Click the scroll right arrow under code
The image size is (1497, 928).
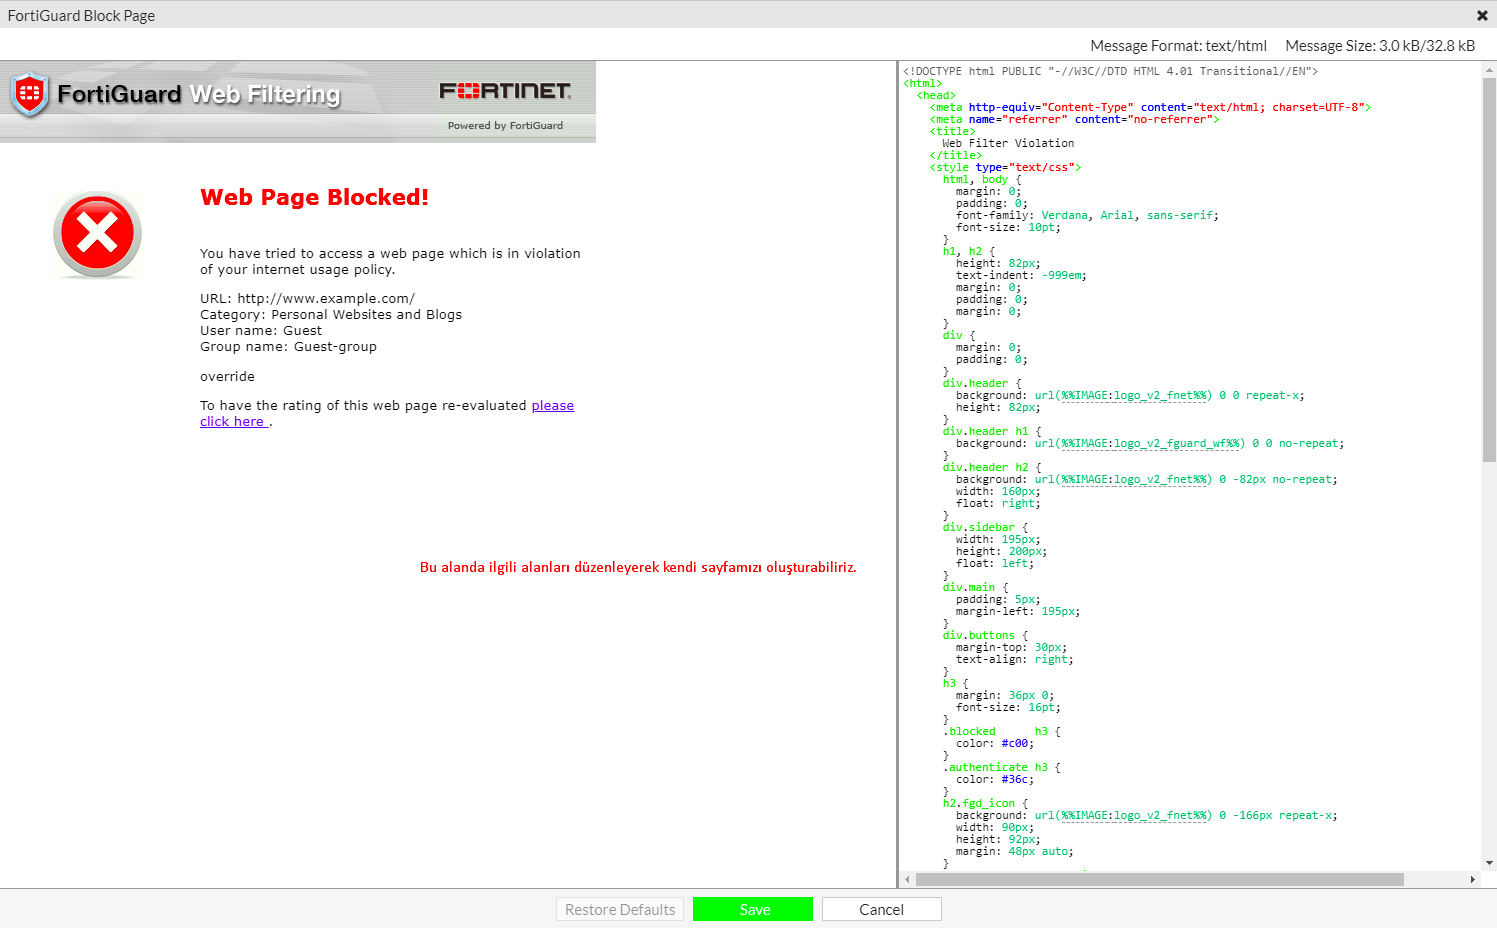pos(1472,879)
